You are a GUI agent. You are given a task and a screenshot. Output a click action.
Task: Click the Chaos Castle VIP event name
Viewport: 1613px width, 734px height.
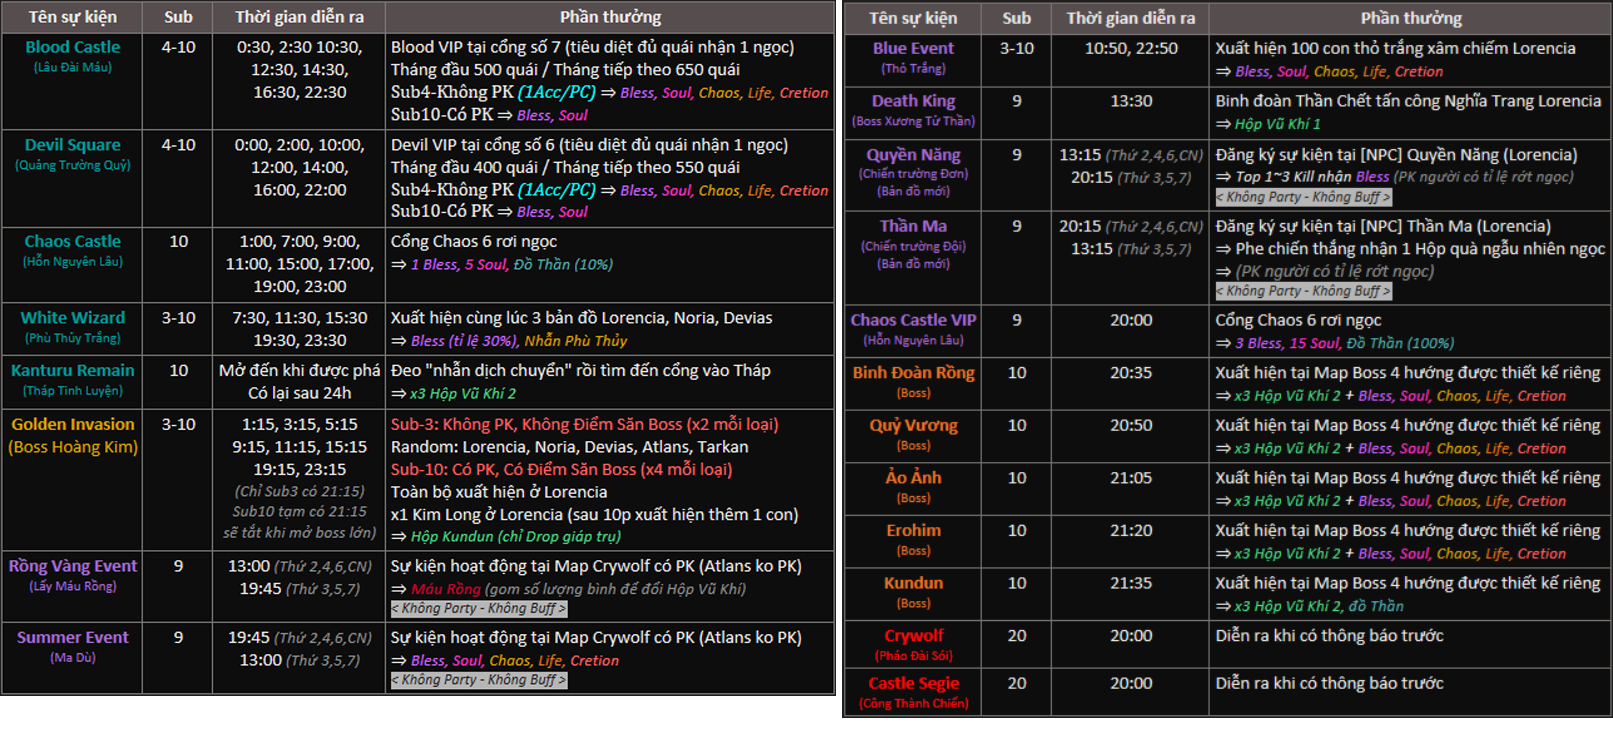pos(913,320)
